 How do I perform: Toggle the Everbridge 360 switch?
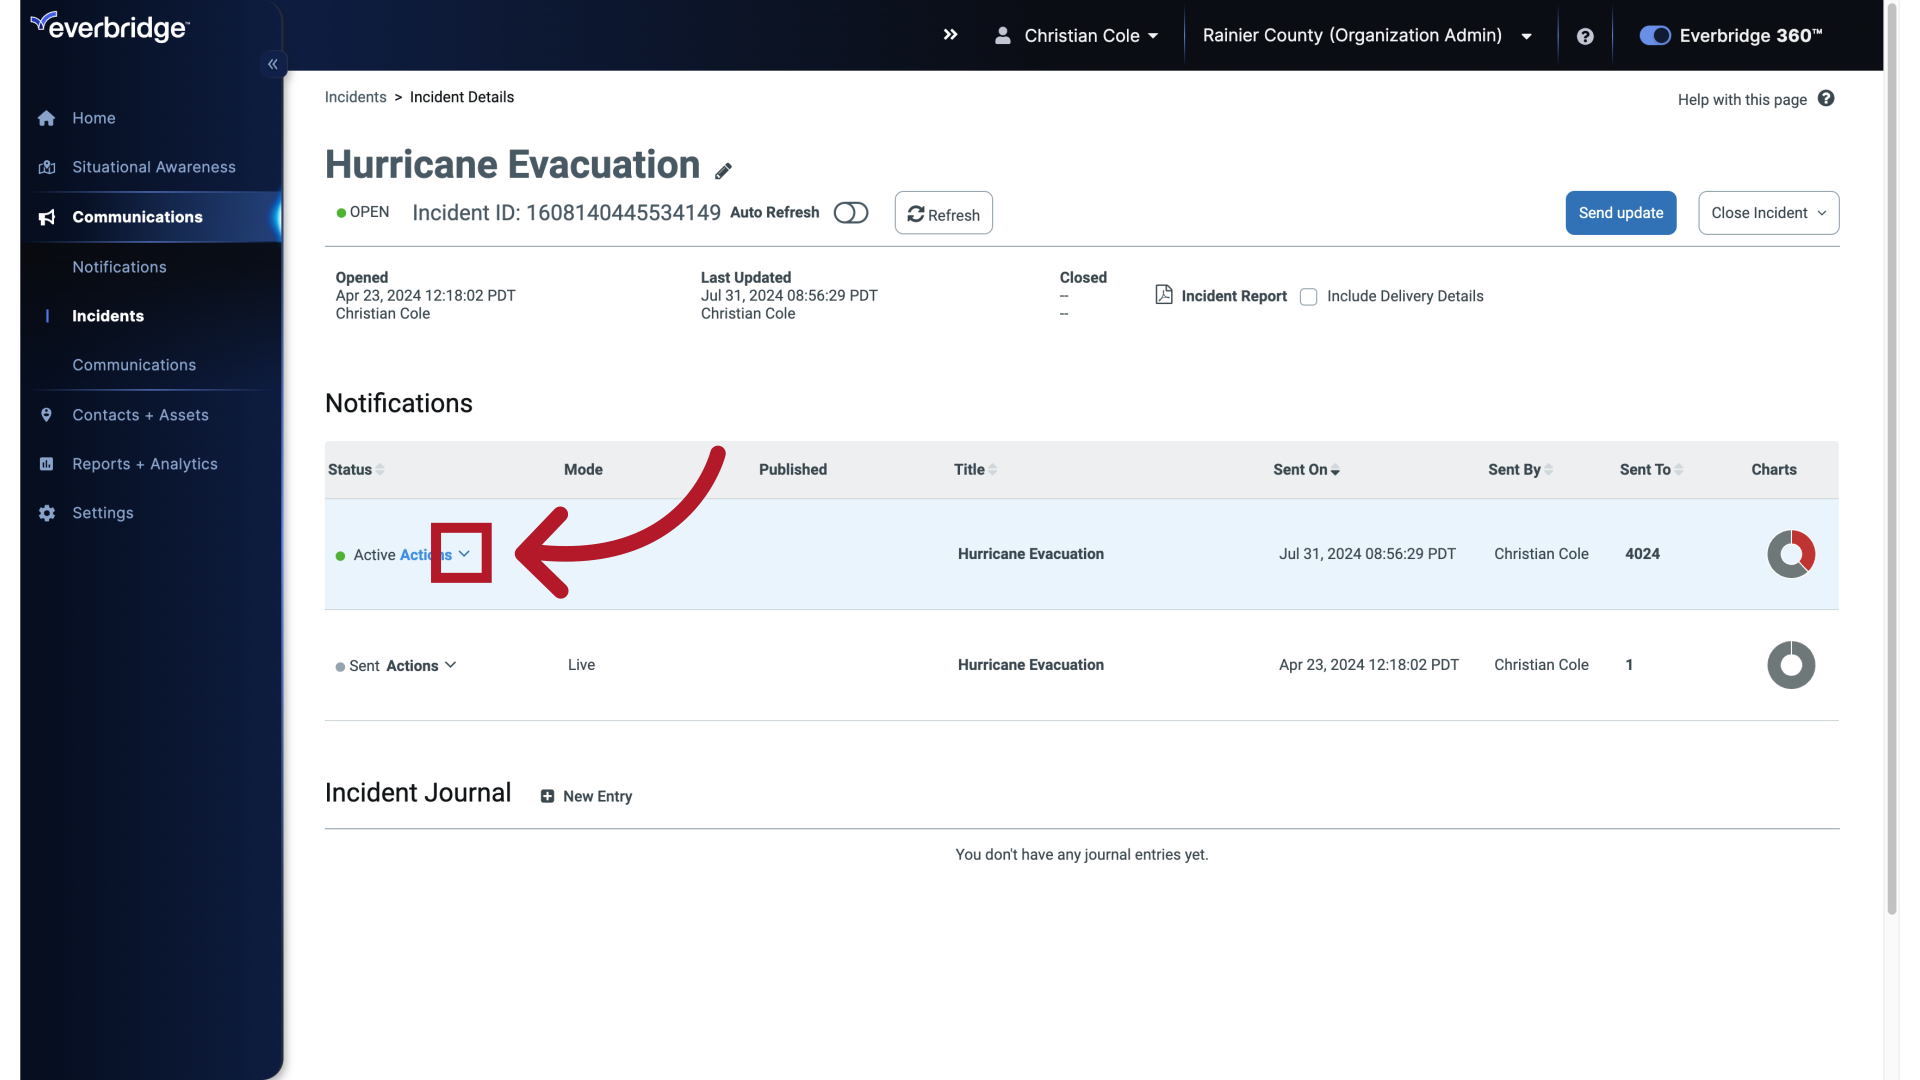[x=1654, y=35]
